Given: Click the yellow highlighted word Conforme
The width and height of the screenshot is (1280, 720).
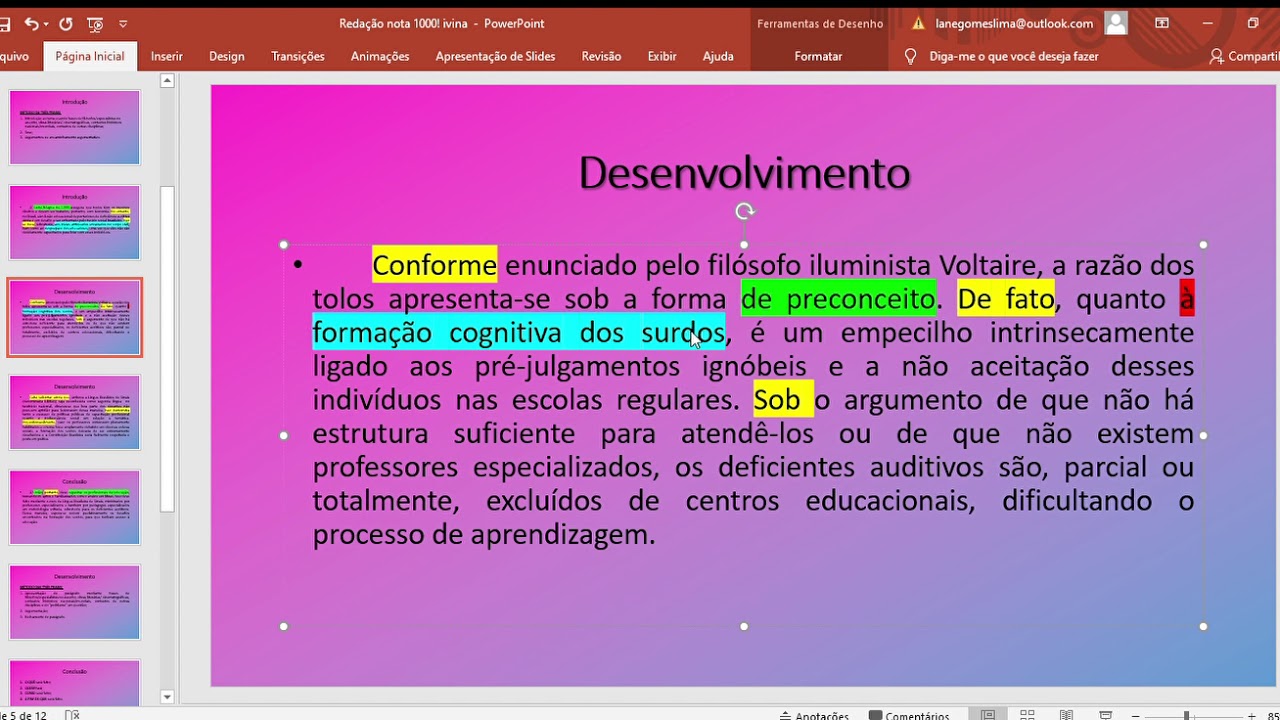Looking at the screenshot, I should tap(434, 265).
